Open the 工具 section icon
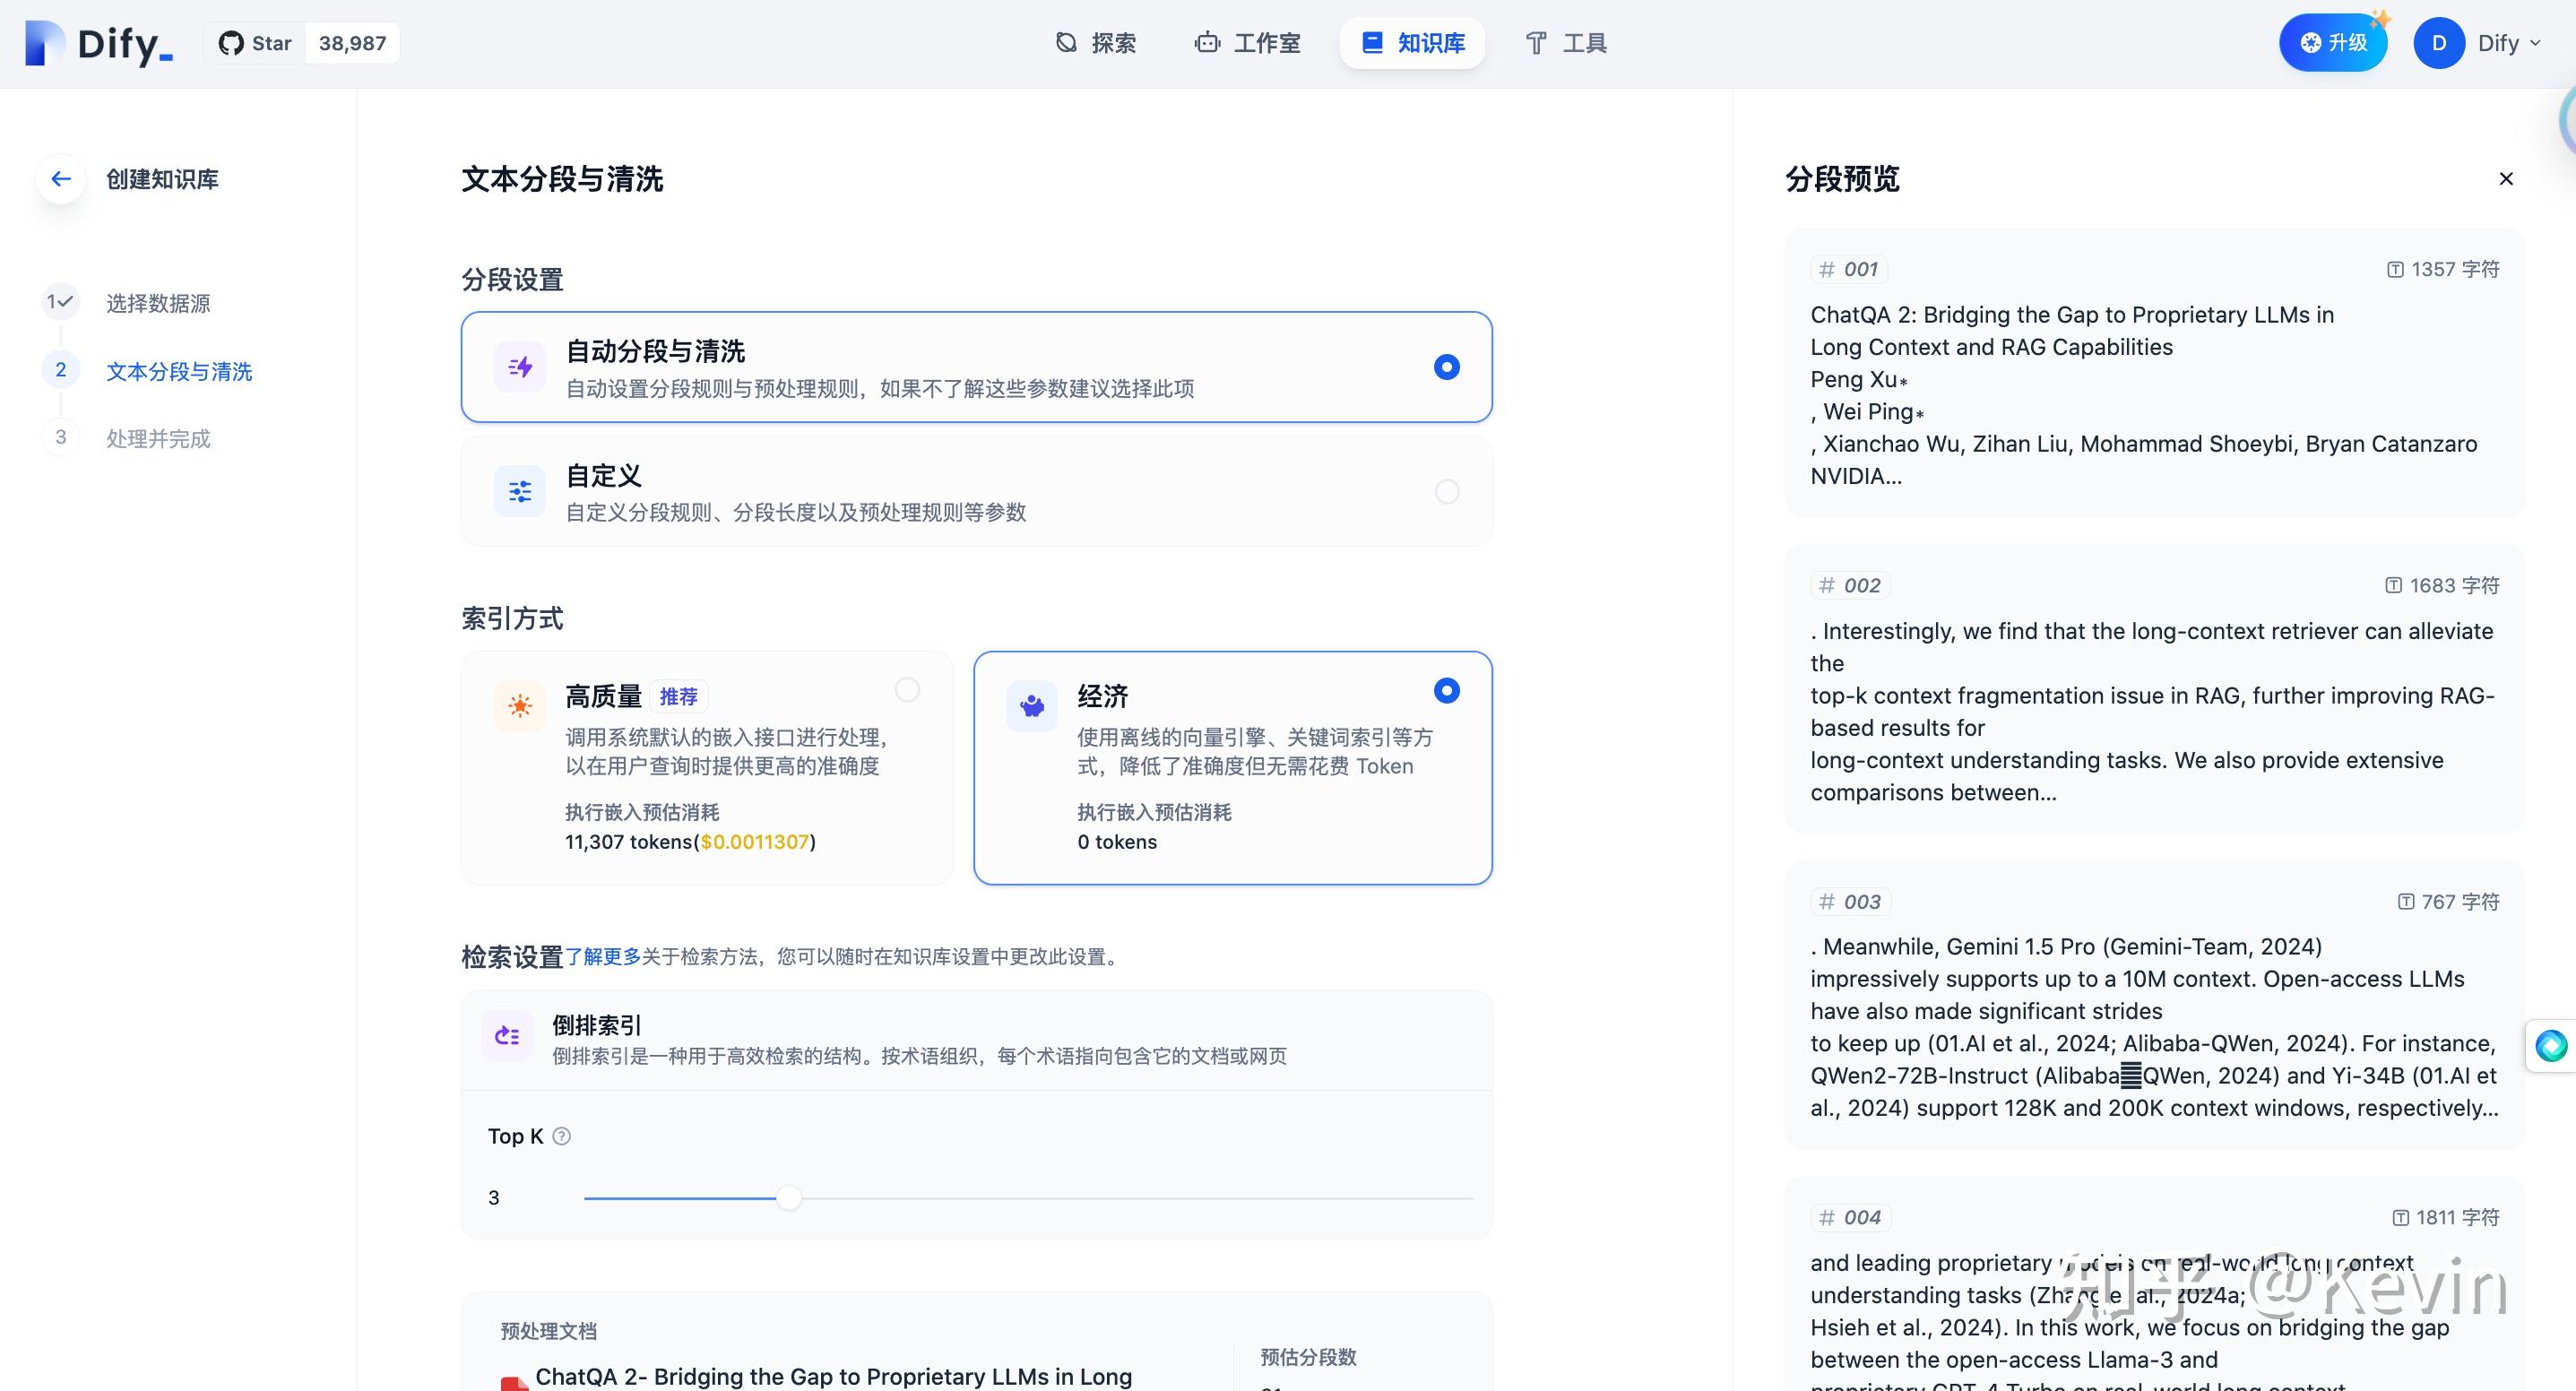This screenshot has height=1391, width=2576. (x=1537, y=43)
